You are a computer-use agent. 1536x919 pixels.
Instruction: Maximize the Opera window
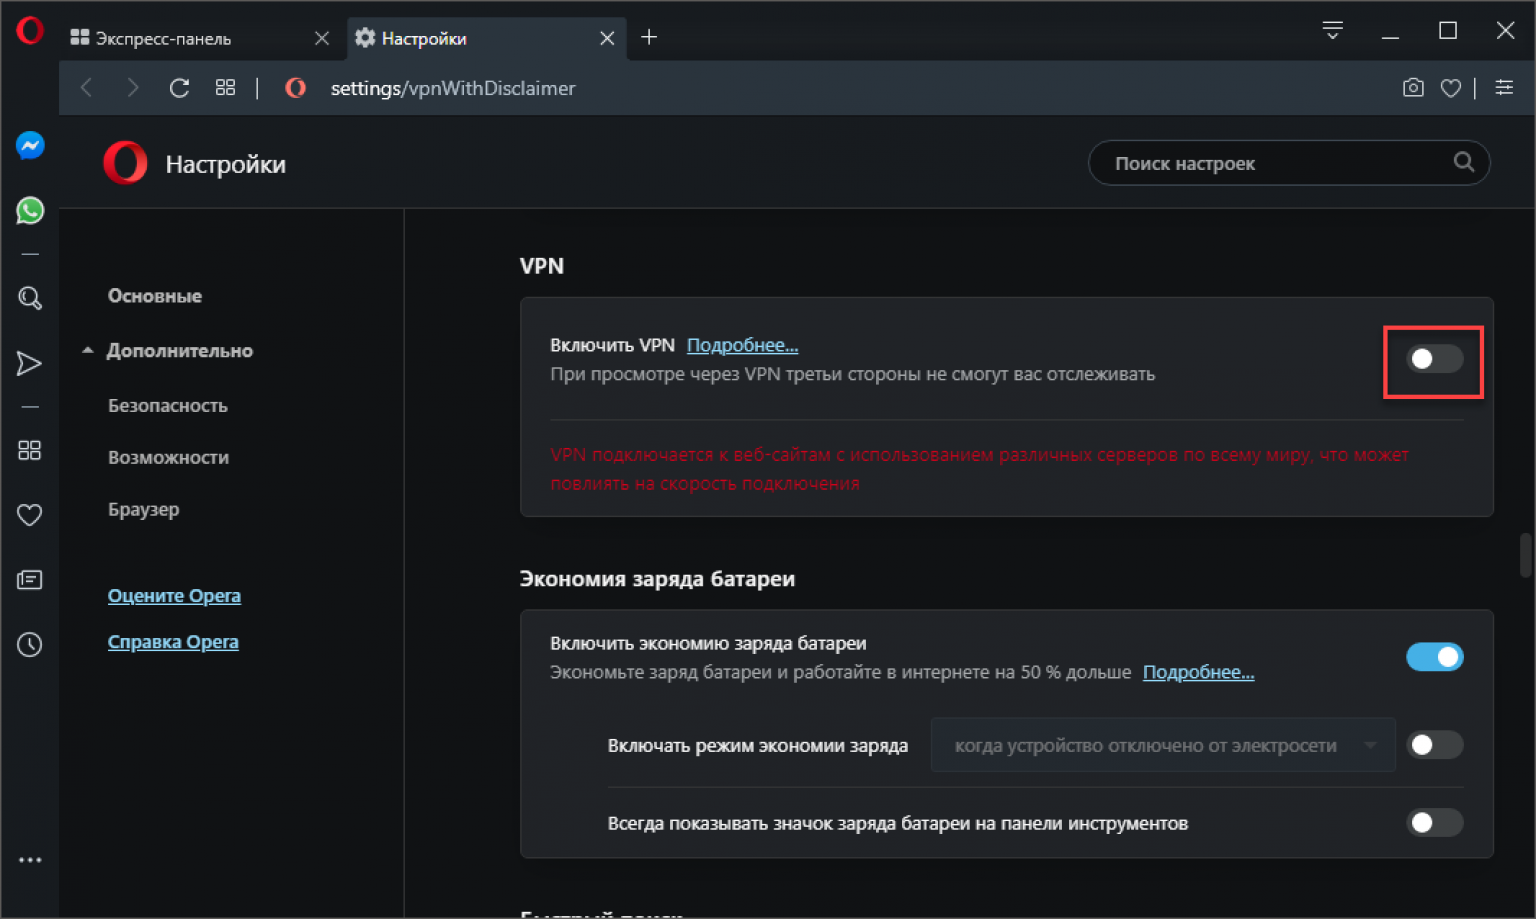click(x=1447, y=31)
